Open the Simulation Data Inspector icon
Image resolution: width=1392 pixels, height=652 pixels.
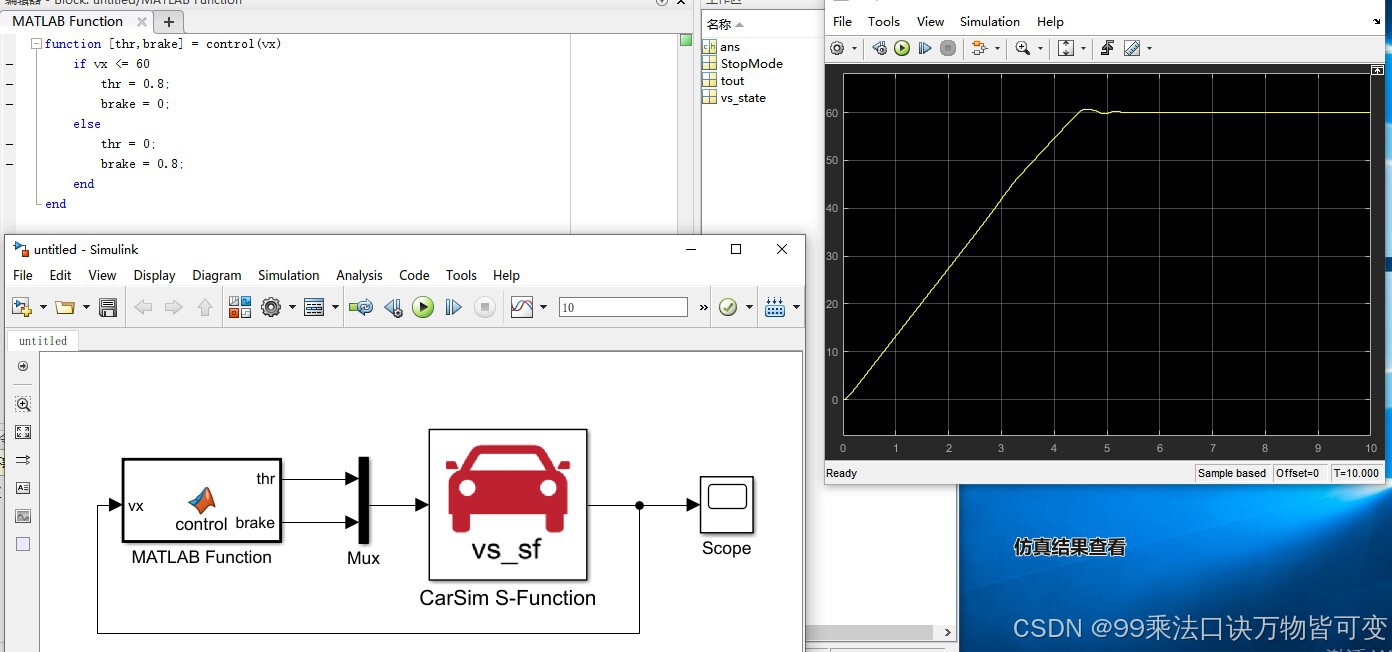pyautogui.click(x=522, y=308)
